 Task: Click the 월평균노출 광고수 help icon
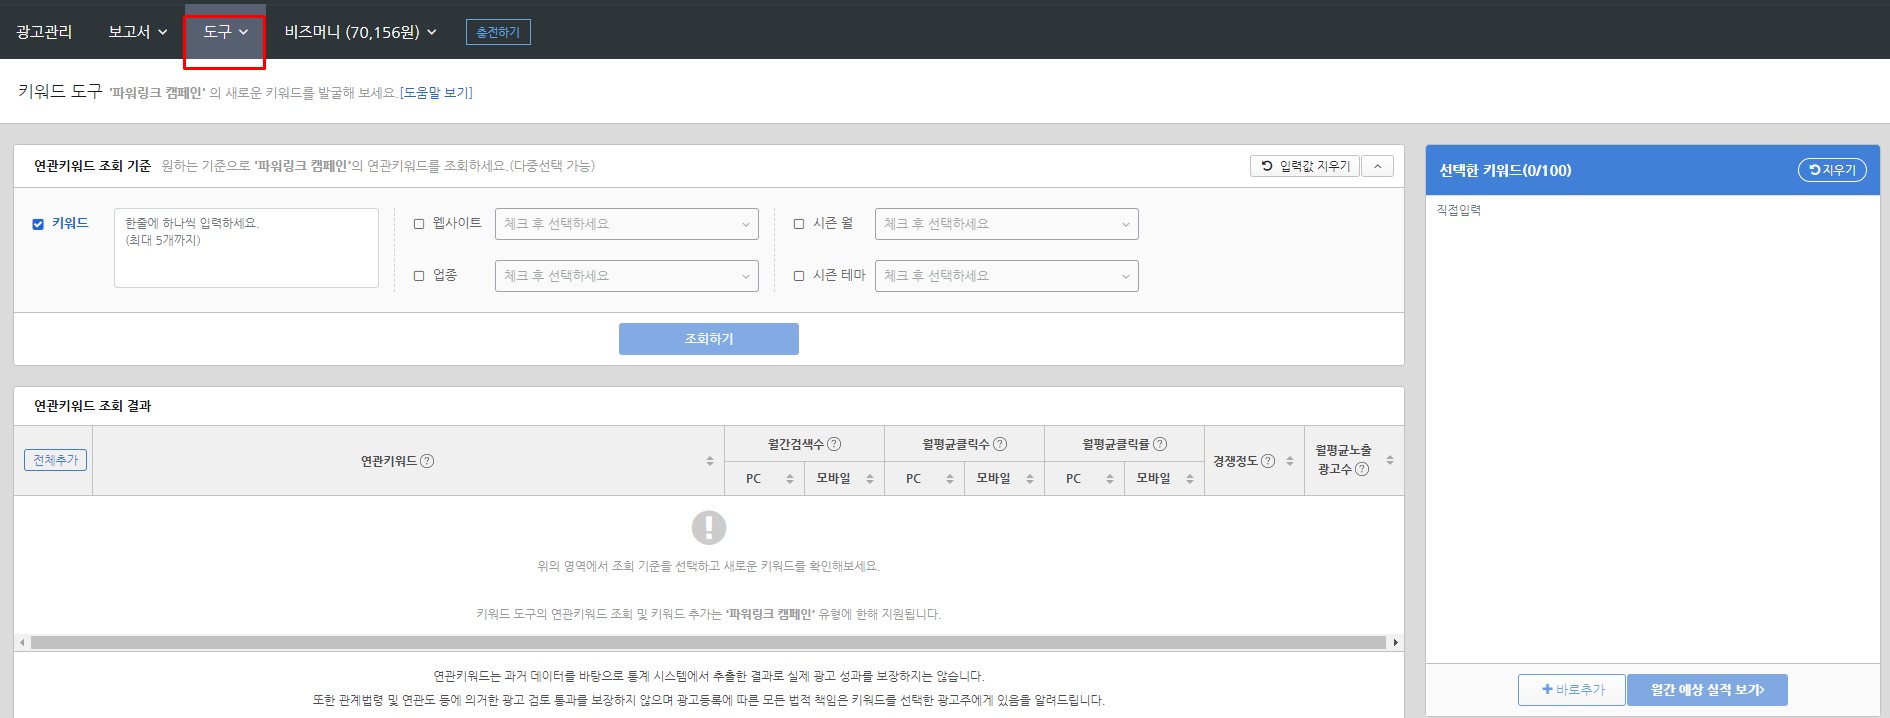(x=1362, y=469)
